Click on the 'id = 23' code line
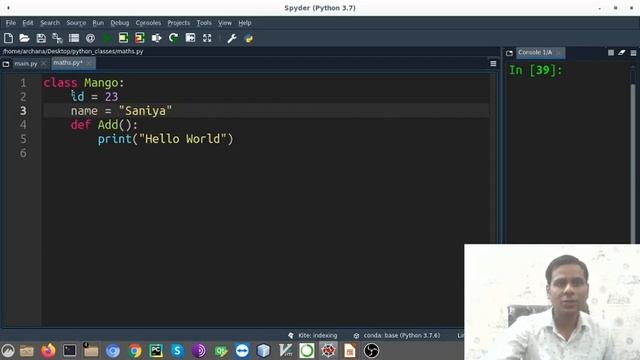This screenshot has height=360, width=640. 94,97
